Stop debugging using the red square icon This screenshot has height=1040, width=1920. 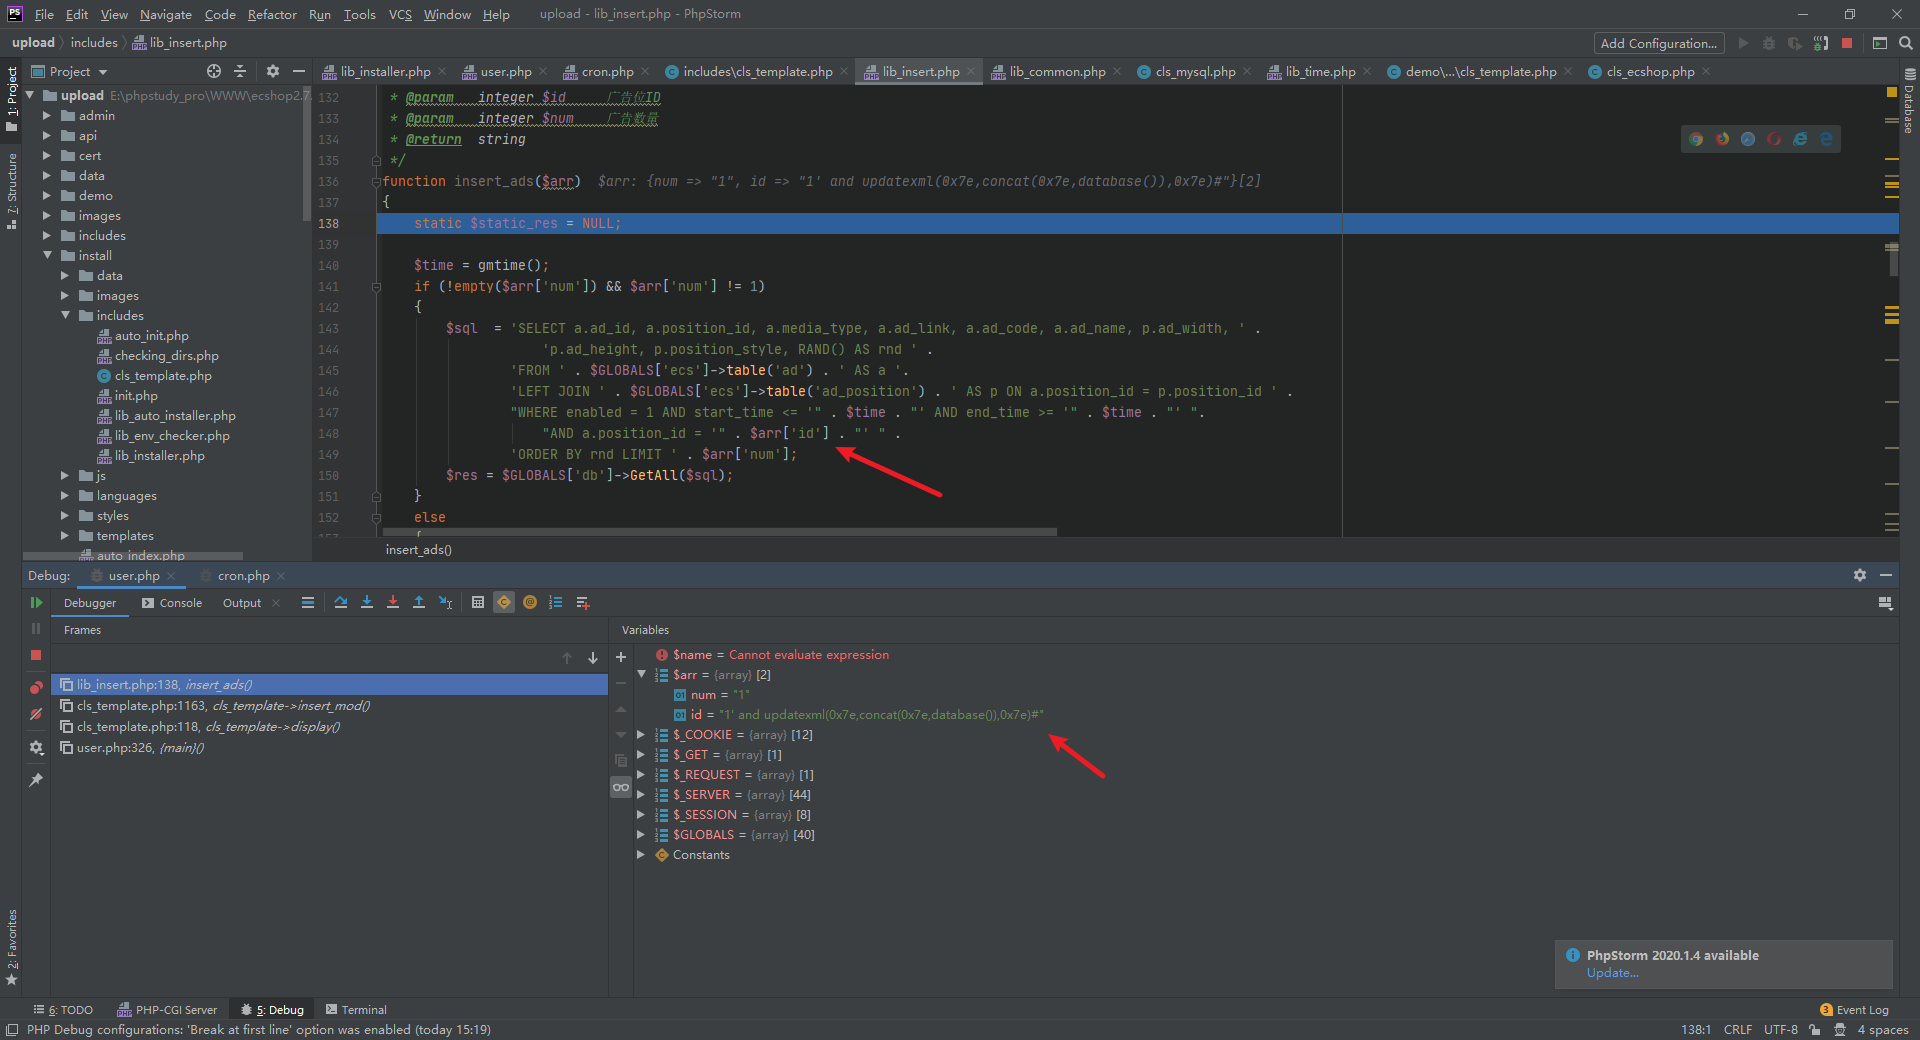(x=36, y=655)
